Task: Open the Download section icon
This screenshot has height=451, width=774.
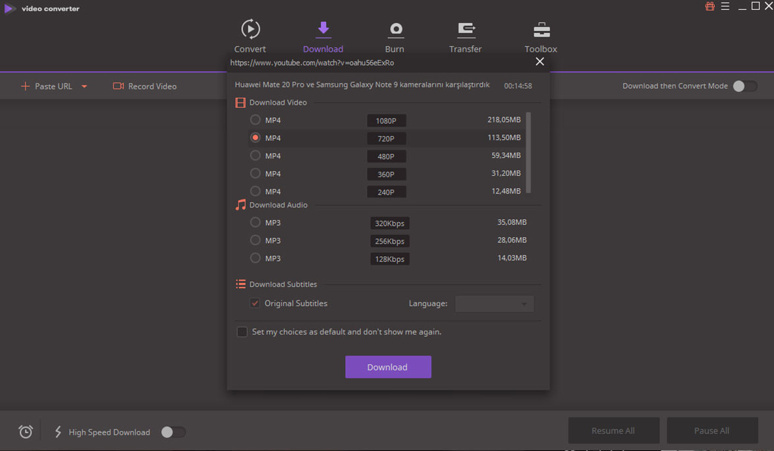Action: pos(323,29)
